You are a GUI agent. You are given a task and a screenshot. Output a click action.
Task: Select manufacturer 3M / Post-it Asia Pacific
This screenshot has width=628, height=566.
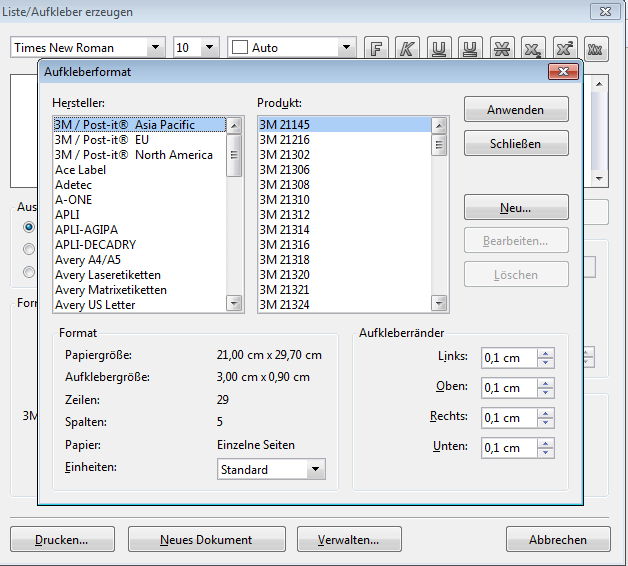(140, 125)
